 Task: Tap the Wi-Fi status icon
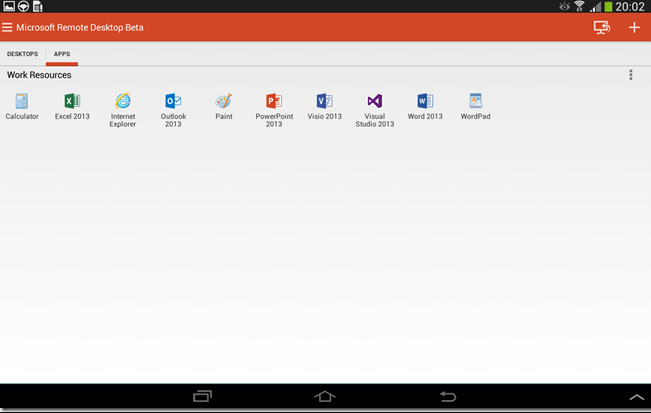579,6
